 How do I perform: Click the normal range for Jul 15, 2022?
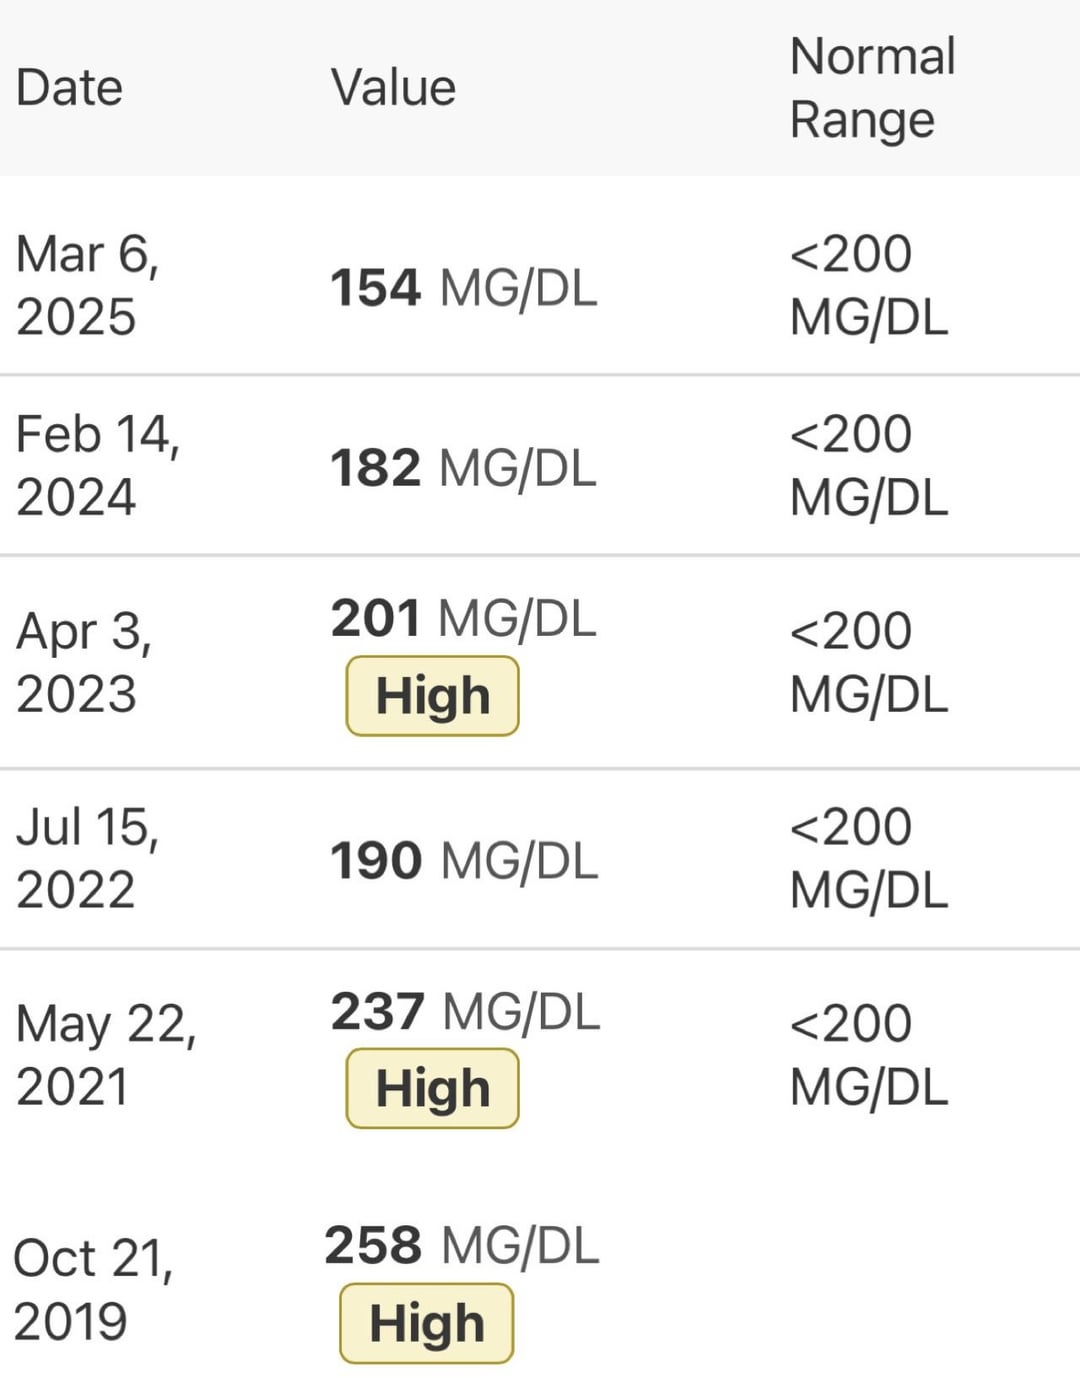tap(868, 859)
